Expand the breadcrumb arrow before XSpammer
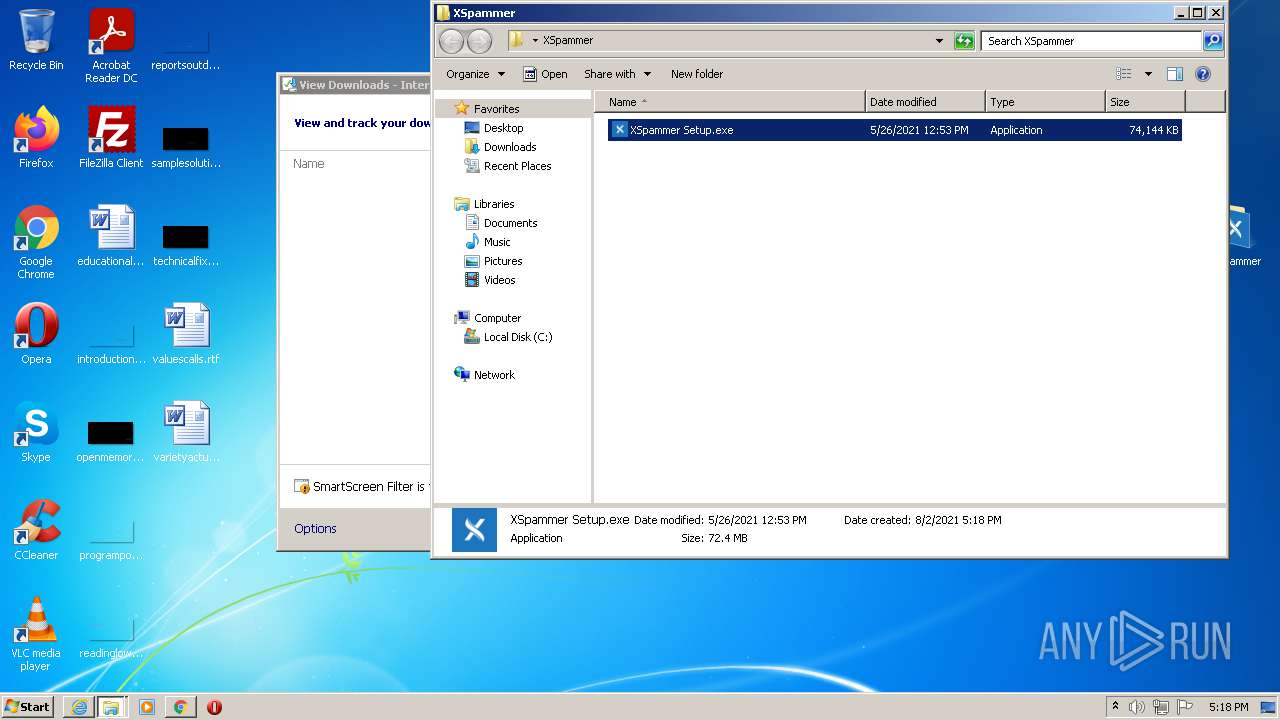 (x=535, y=41)
